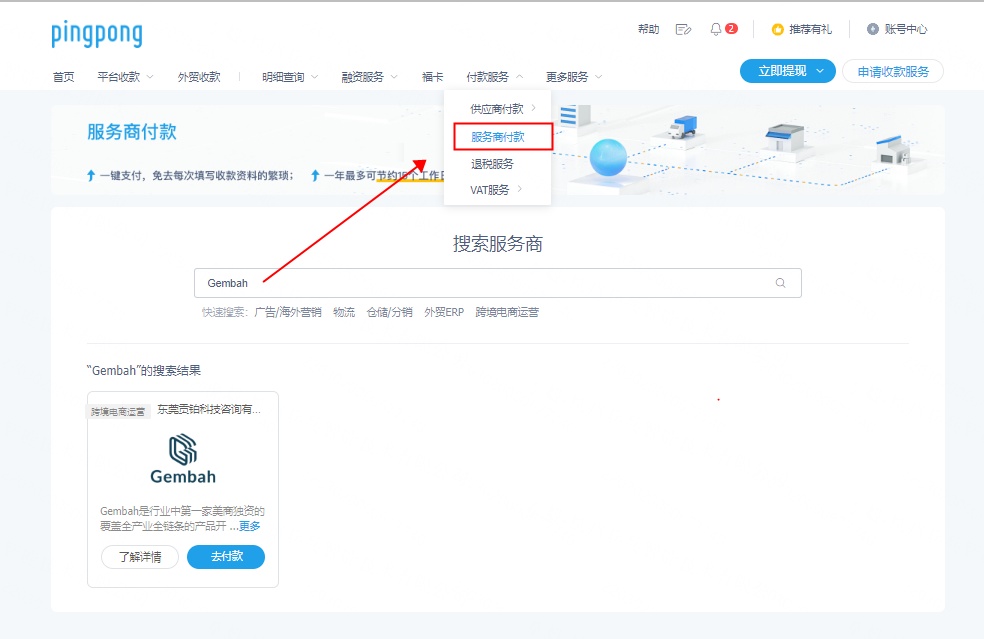Quick search 广告/海外营销
The height and width of the screenshot is (639, 984).
click(288, 312)
